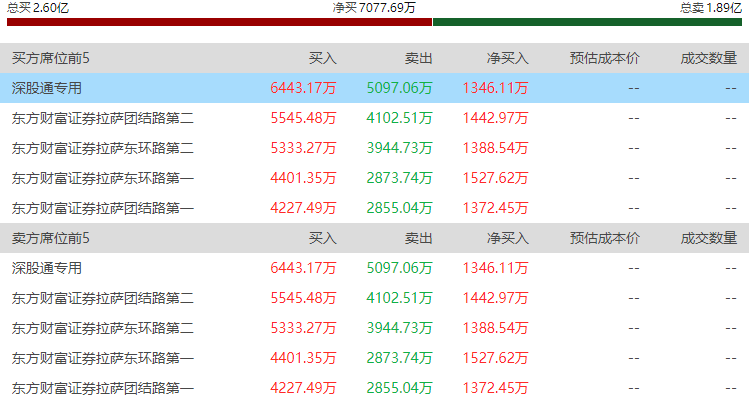Select the 净买 7077.69万 label
The height and width of the screenshot is (400, 749).
click(x=374, y=8)
